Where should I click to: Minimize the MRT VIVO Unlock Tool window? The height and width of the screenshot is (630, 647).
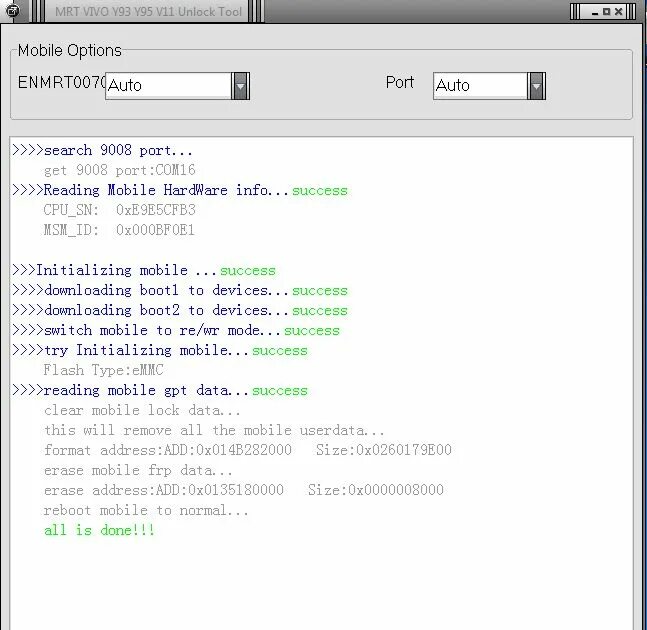[595, 12]
